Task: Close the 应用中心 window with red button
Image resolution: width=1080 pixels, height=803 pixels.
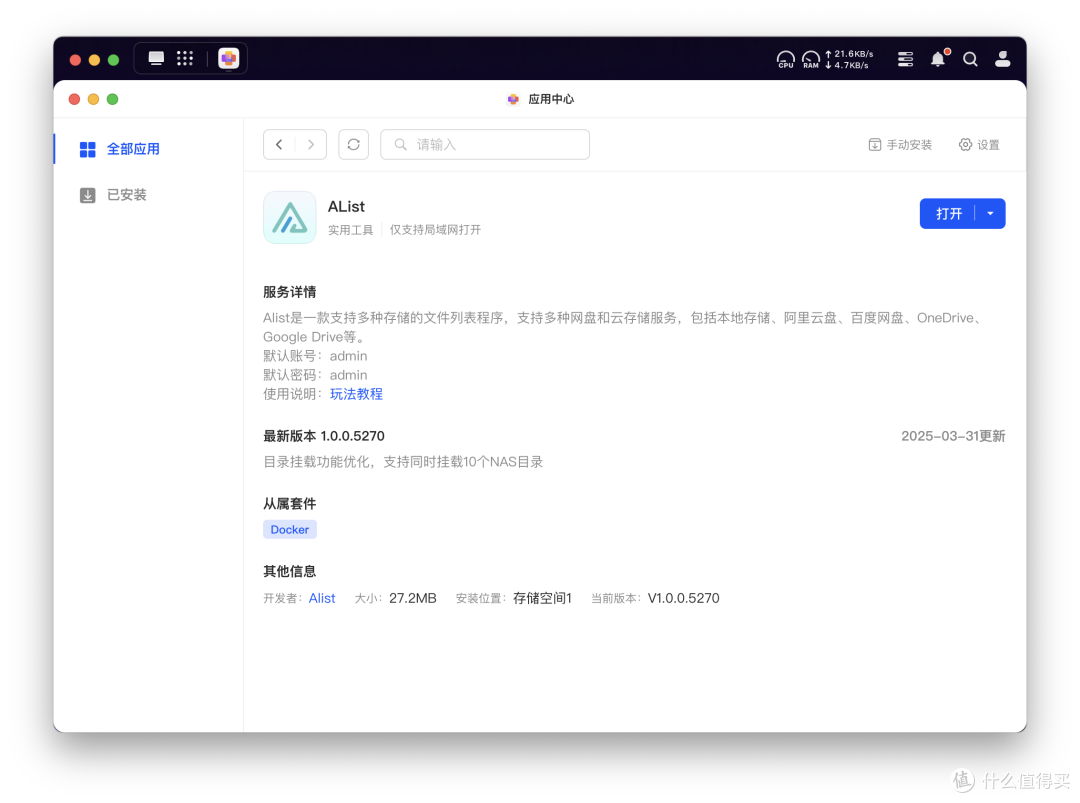Action: point(74,99)
